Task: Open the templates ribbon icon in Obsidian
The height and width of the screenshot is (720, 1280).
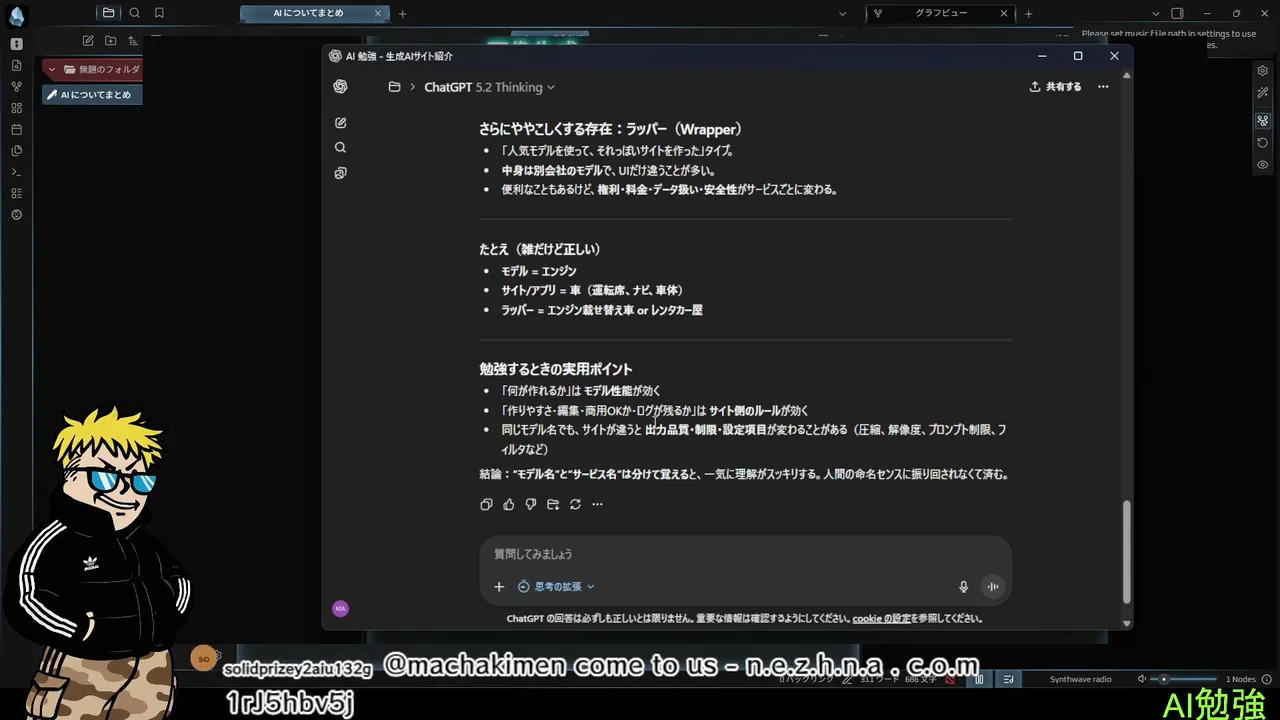Action: click(16, 151)
